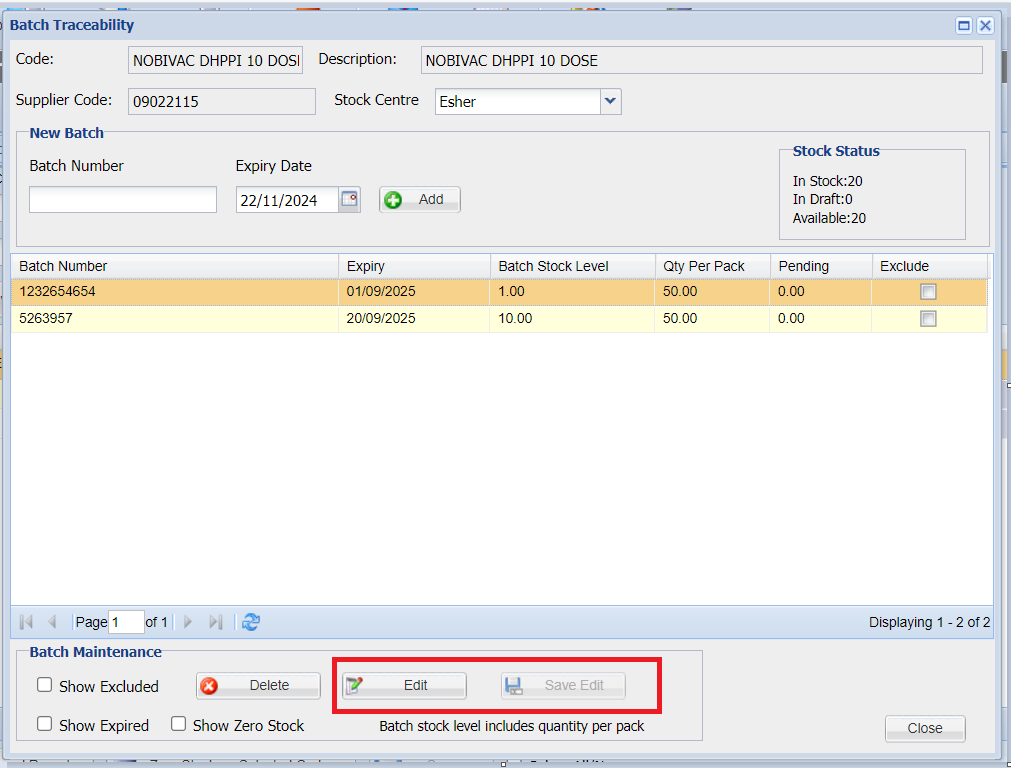The image size is (1011, 768).
Task: Click the Description field
Action: (702, 60)
